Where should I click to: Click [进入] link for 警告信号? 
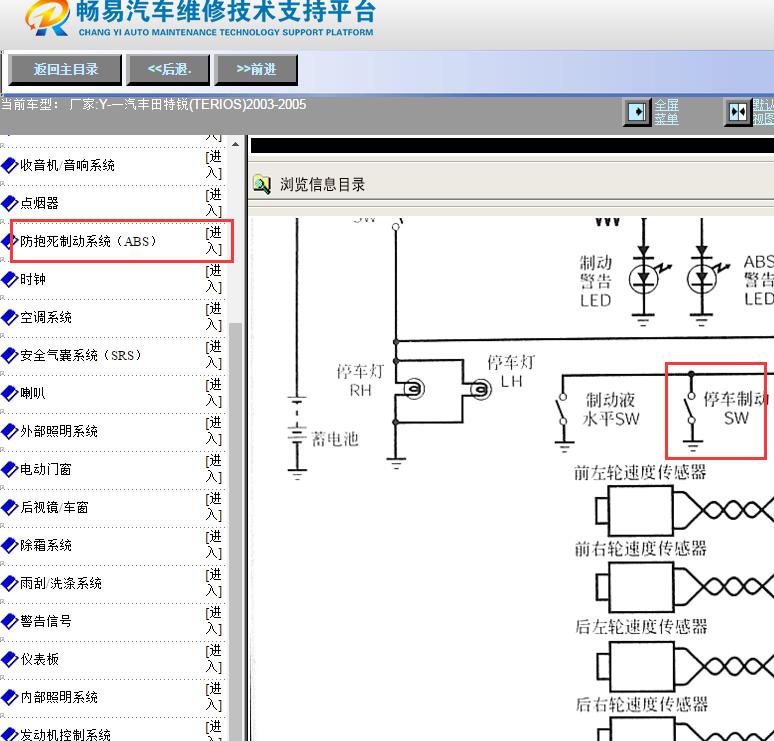click(x=214, y=621)
